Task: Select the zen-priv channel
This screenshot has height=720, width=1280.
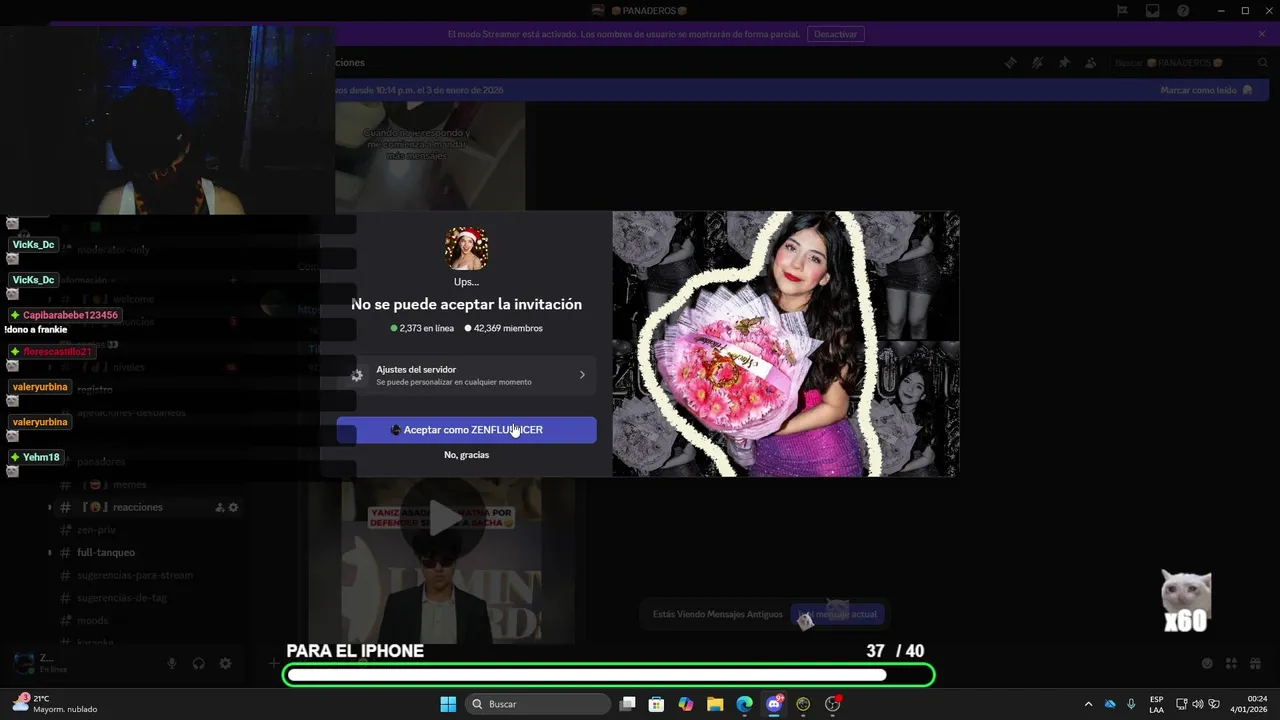Action: pyautogui.click(x=96, y=530)
